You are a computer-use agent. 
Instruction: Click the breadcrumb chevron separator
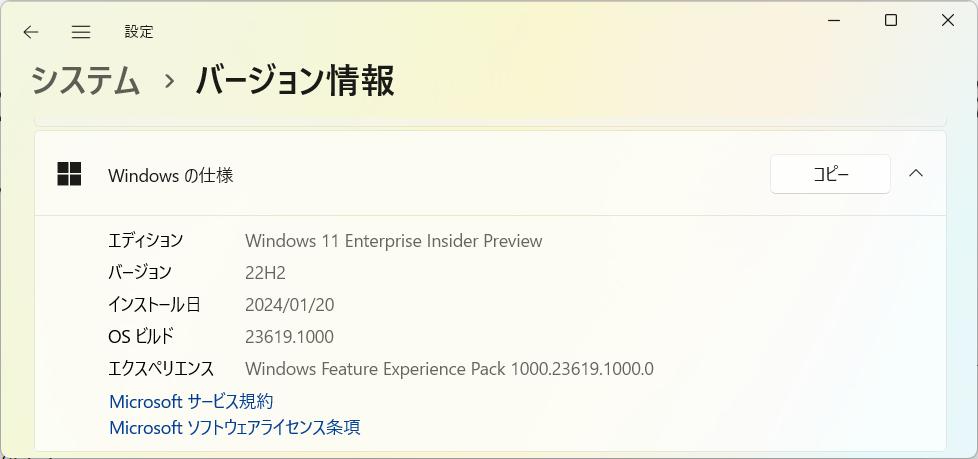click(x=168, y=82)
